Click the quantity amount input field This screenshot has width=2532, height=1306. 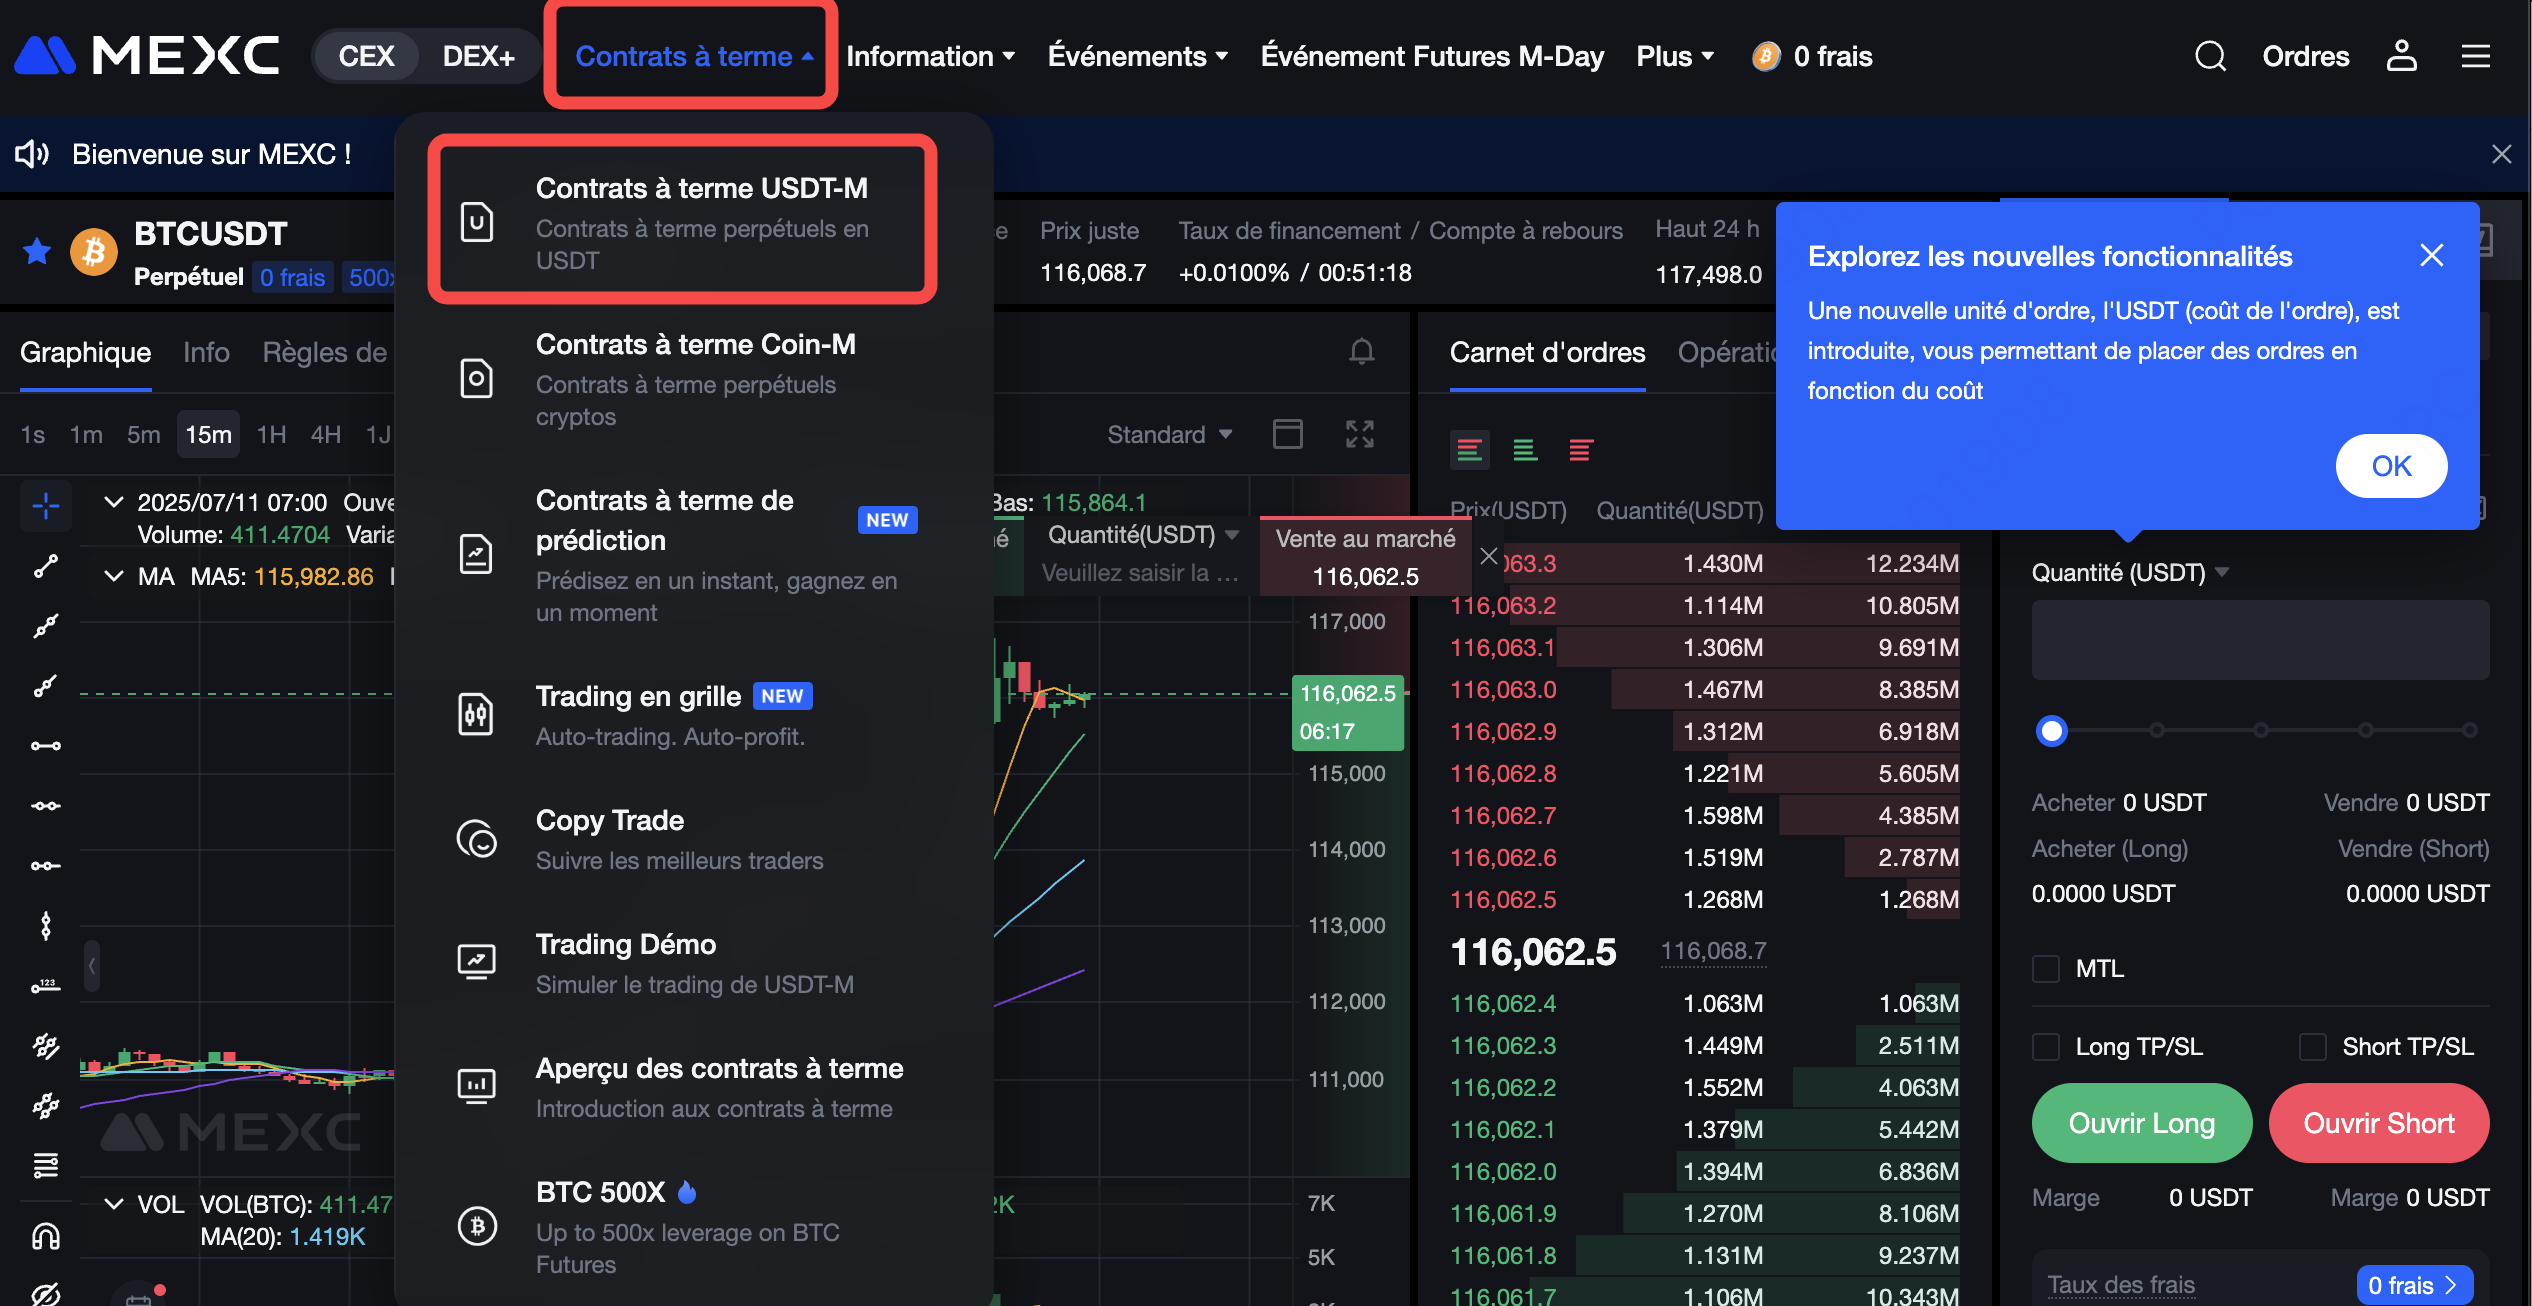point(2260,640)
